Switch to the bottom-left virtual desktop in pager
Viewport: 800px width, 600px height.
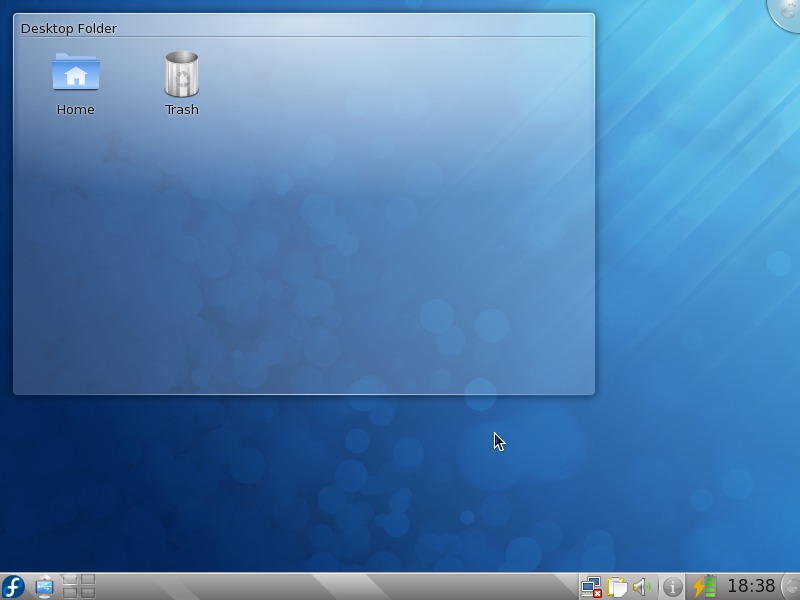69,592
